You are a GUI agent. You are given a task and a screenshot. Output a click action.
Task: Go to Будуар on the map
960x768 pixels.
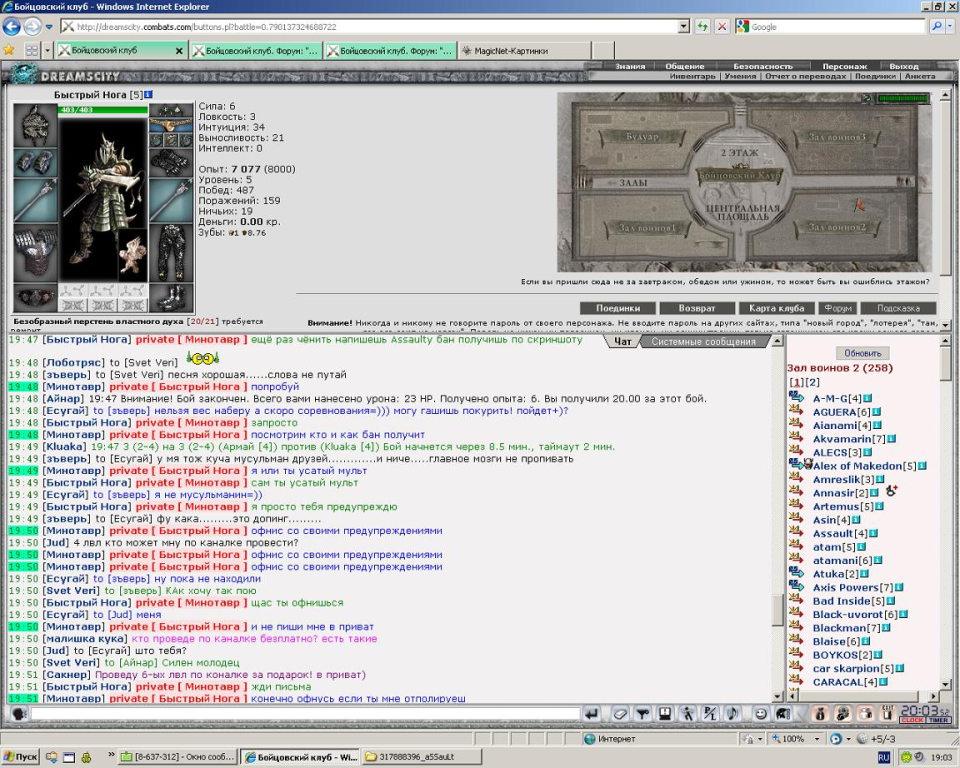tap(642, 137)
